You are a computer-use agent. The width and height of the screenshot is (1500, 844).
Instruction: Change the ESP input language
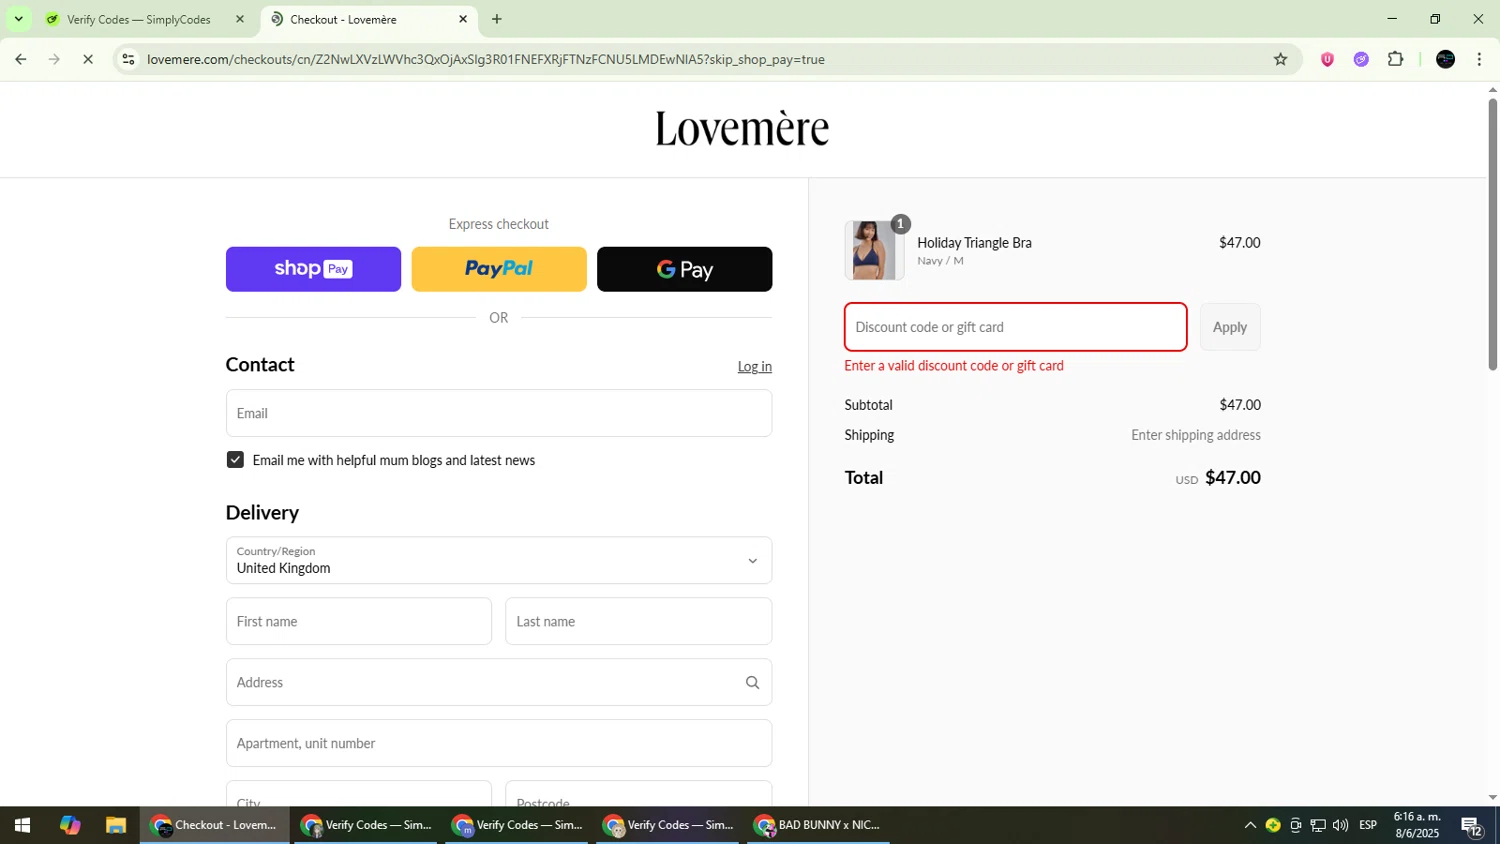click(1368, 825)
